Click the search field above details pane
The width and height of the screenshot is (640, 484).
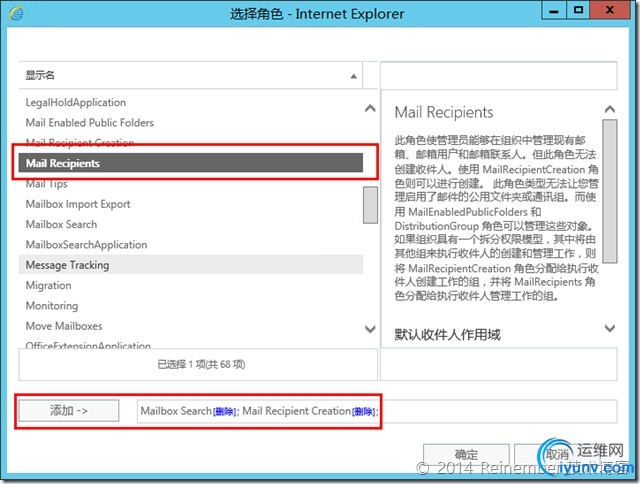coord(498,75)
